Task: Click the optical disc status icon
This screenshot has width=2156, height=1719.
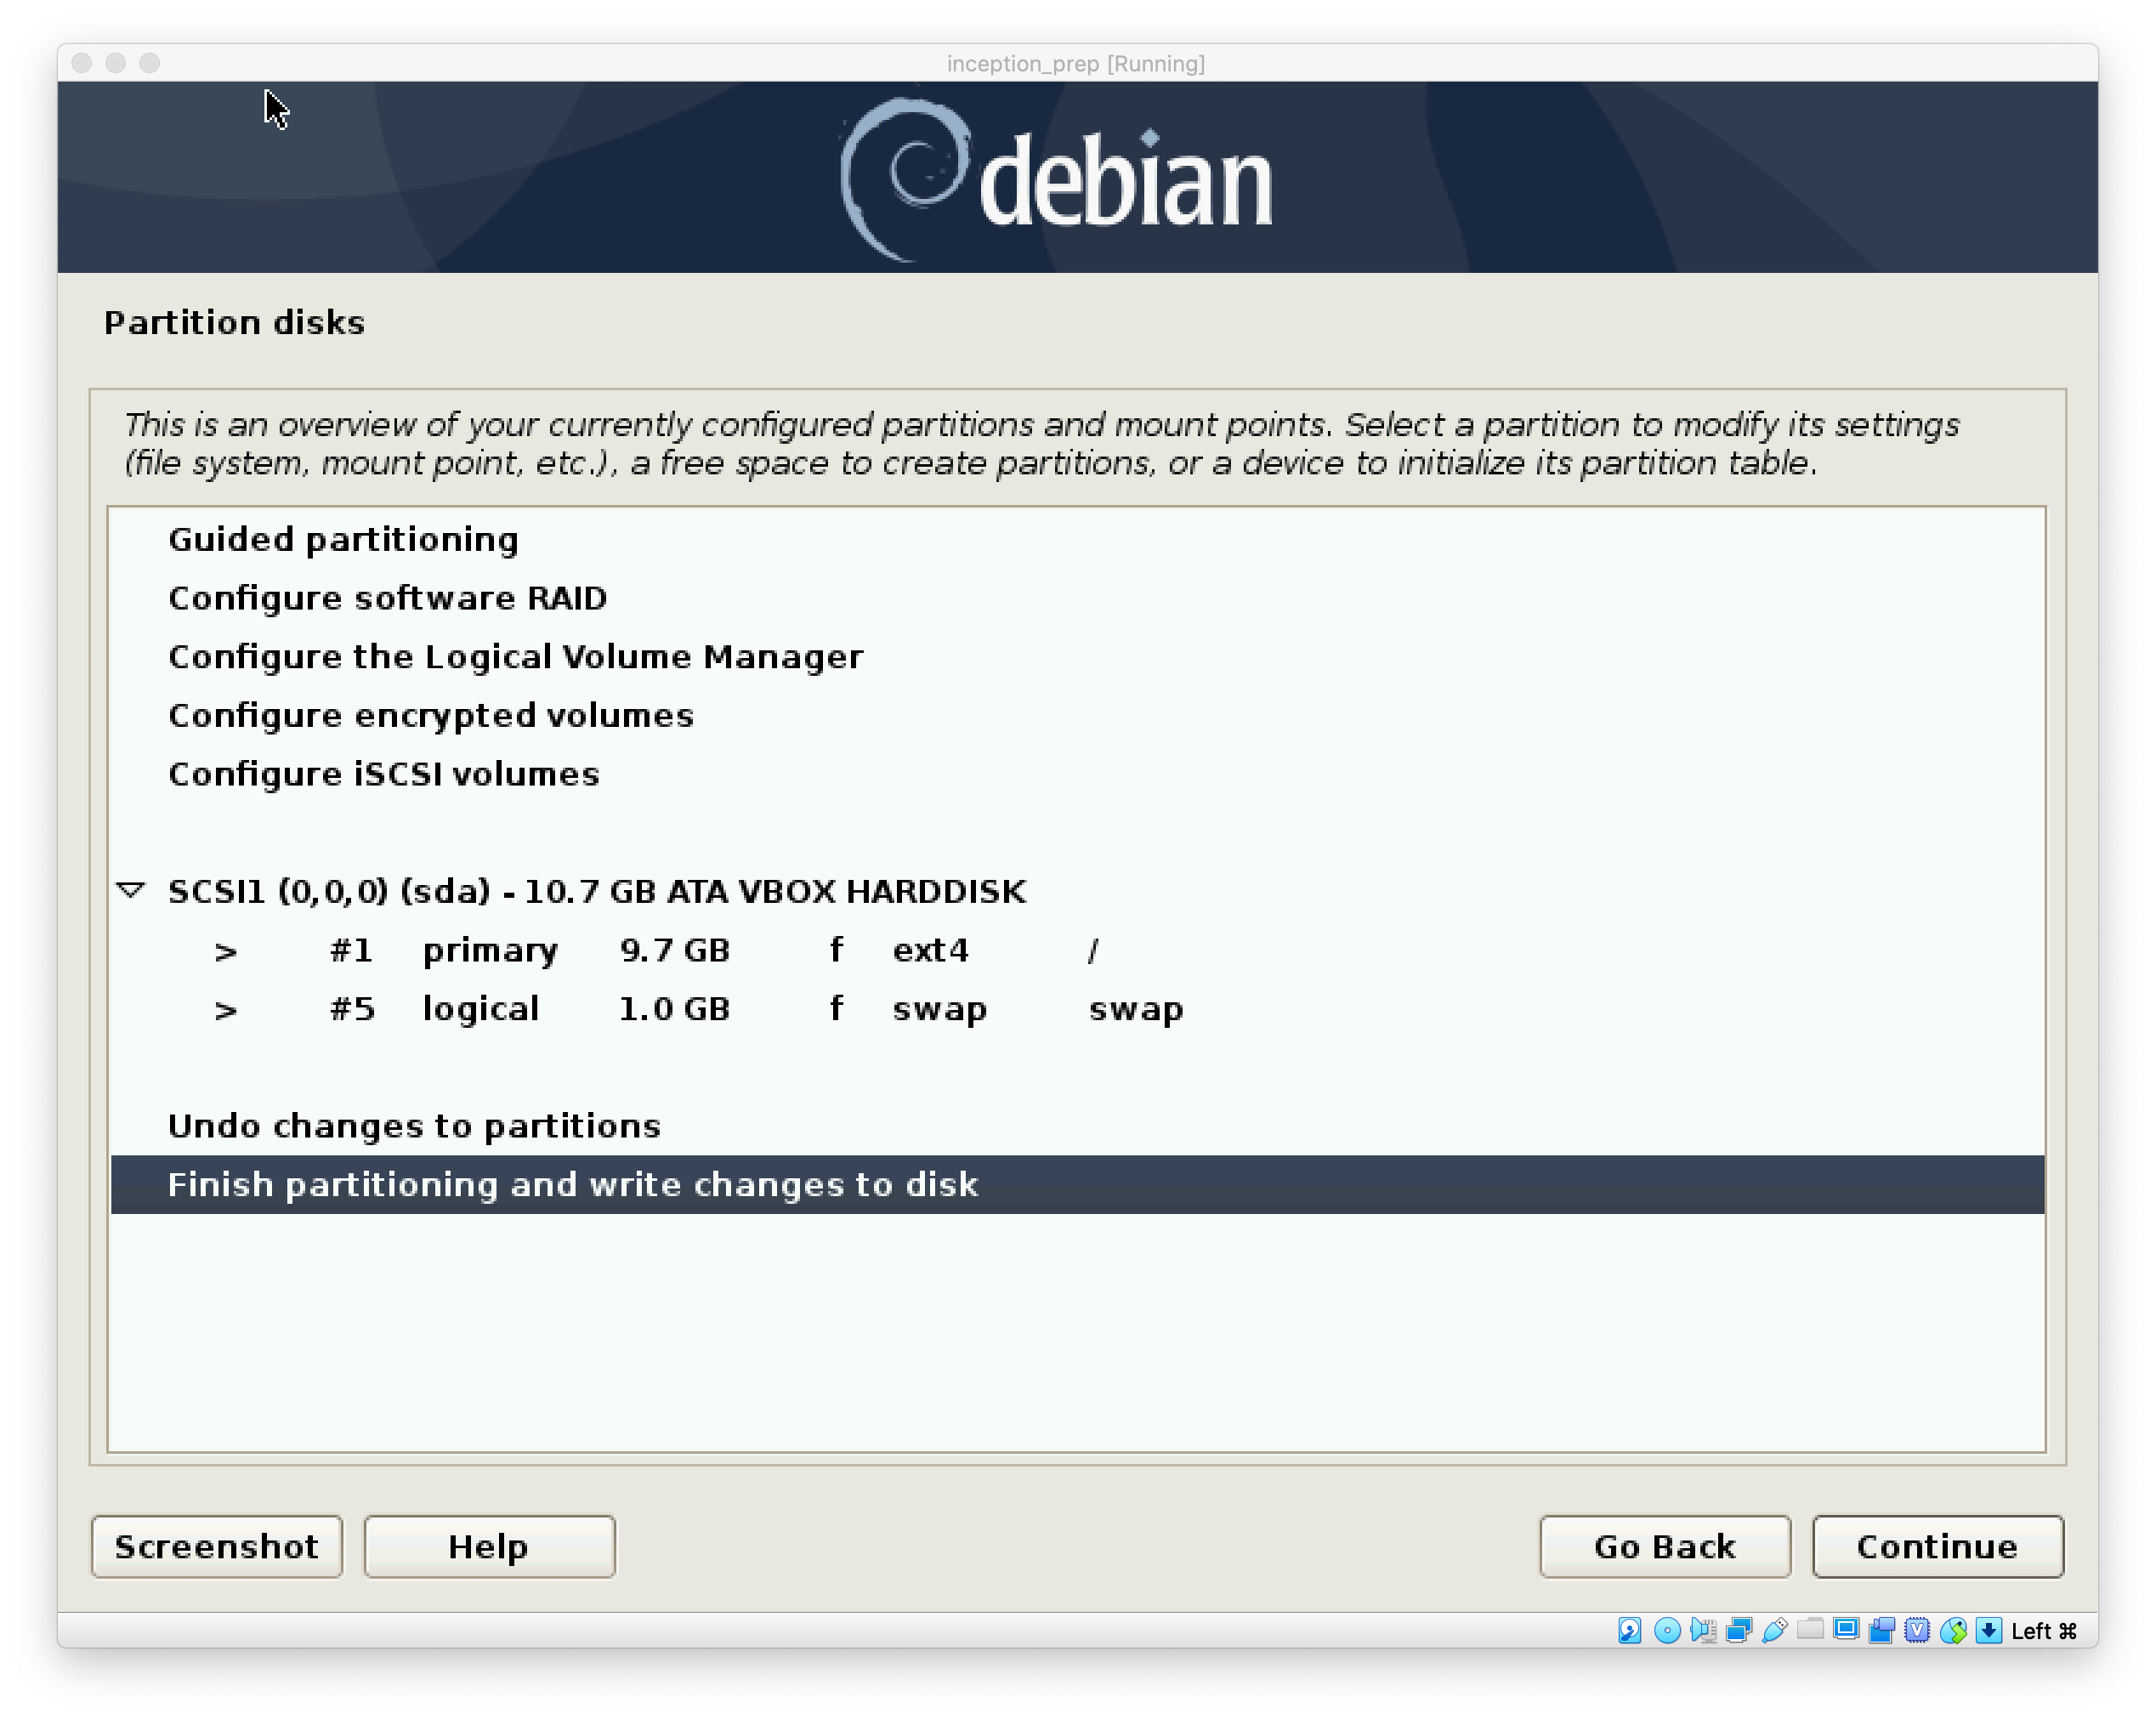Action: coord(1666,1631)
